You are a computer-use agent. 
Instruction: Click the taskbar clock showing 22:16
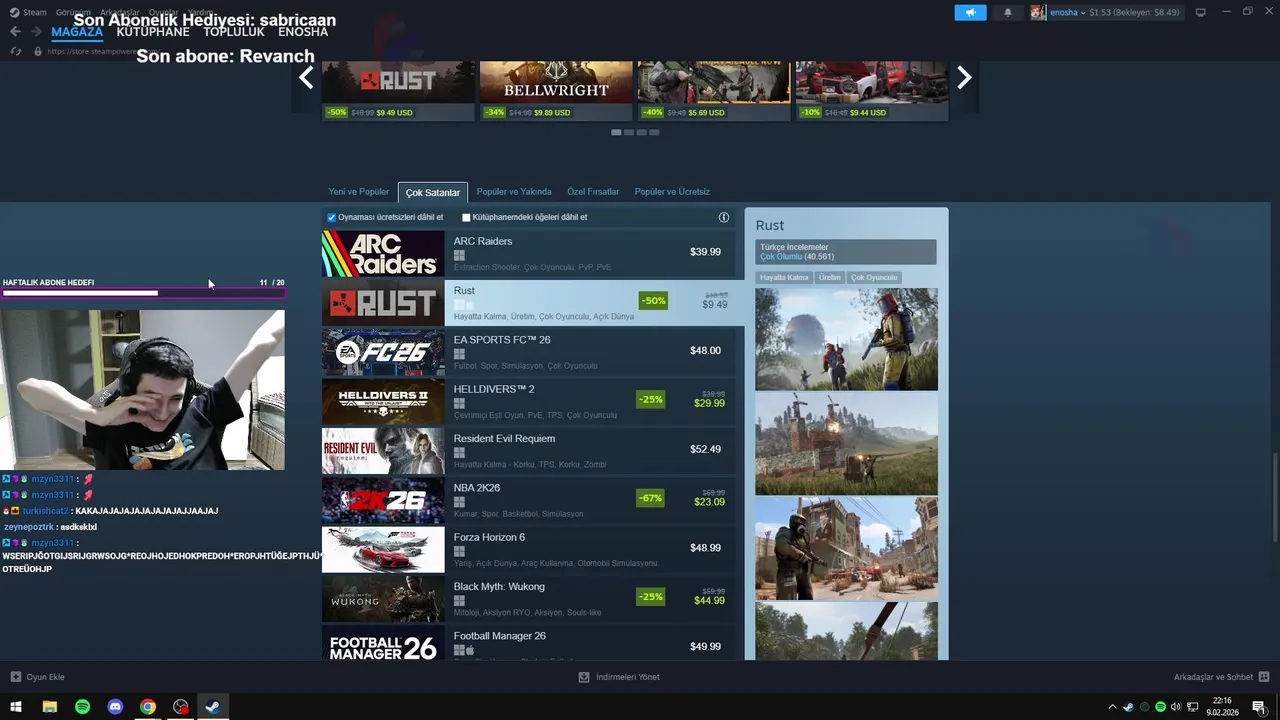1222,707
